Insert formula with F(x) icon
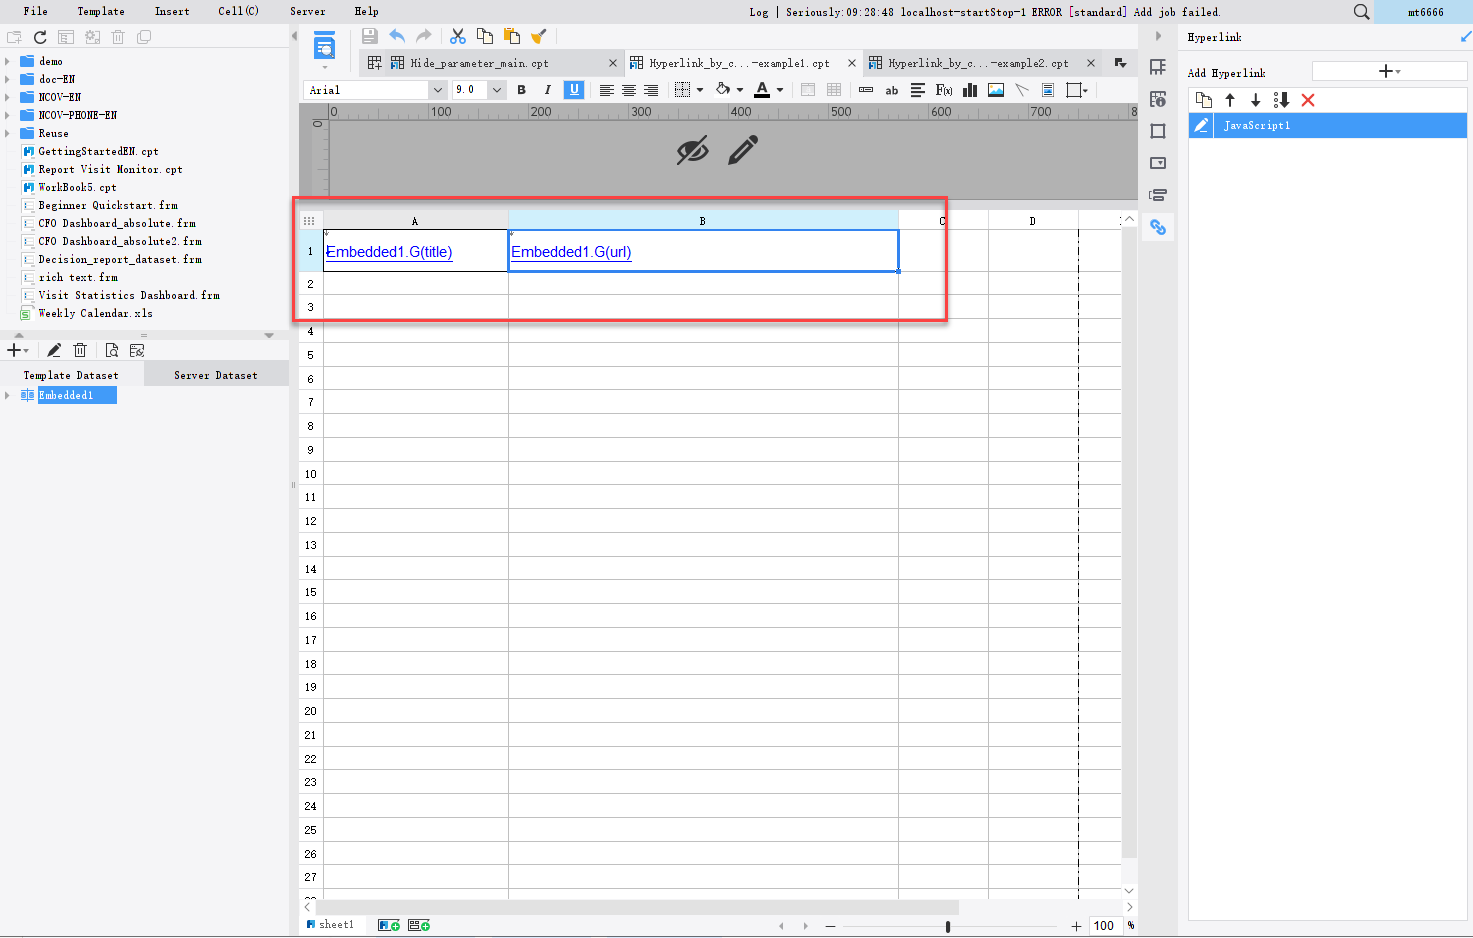Screen dimensions: 1473x938 coord(943,90)
